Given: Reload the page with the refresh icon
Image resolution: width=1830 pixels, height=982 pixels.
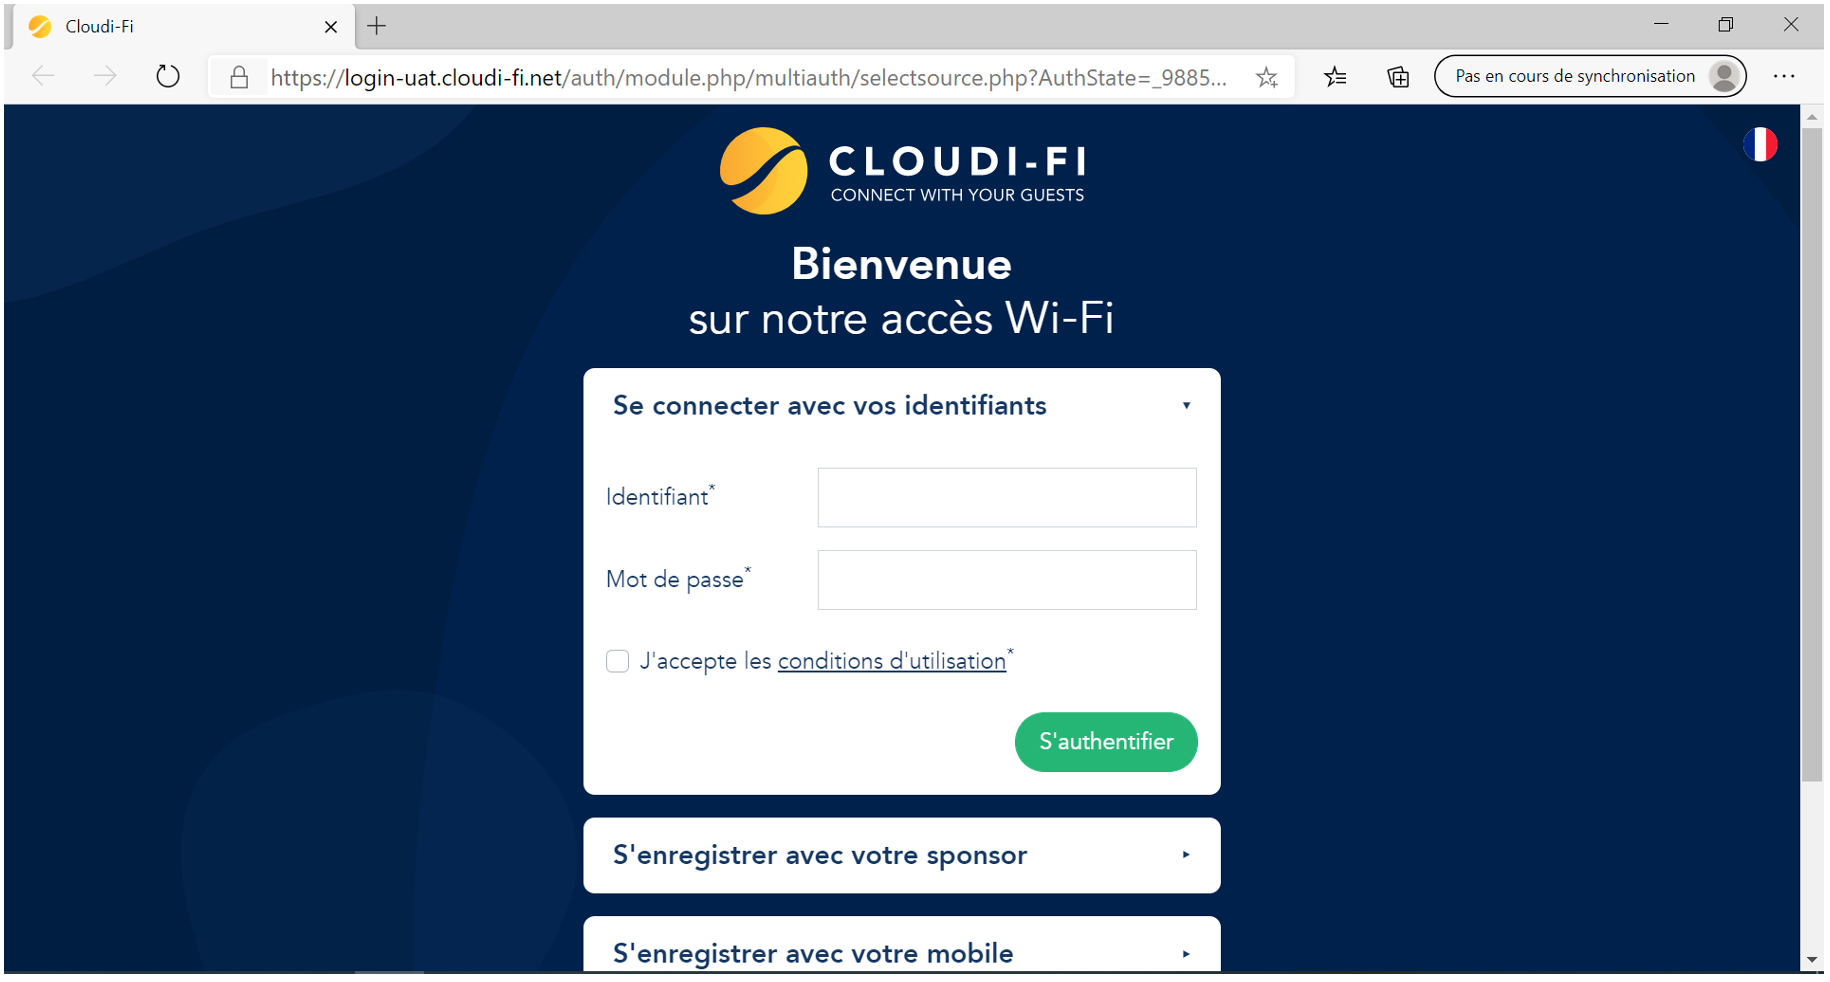Looking at the screenshot, I should pyautogui.click(x=167, y=75).
